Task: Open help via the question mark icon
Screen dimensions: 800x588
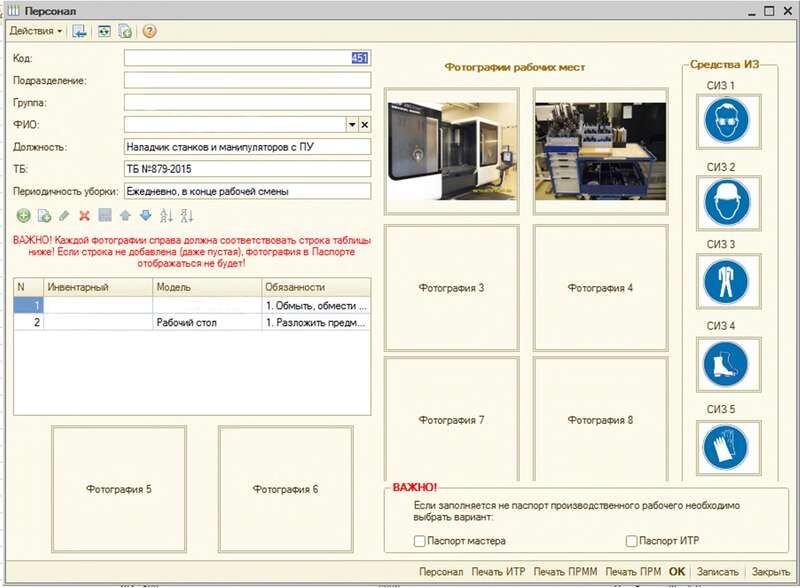Action: pos(150,31)
